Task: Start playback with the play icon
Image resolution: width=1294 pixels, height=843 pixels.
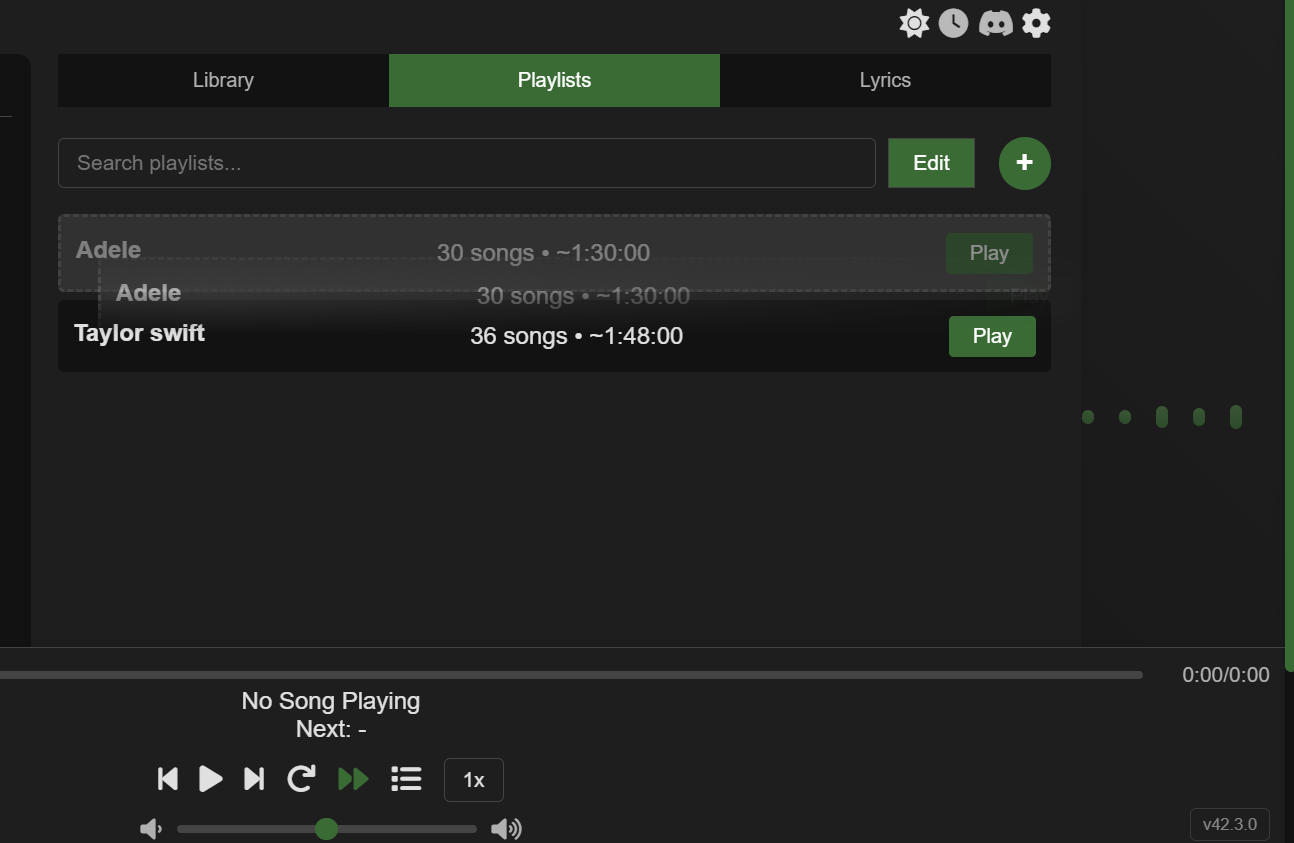Action: click(x=210, y=779)
